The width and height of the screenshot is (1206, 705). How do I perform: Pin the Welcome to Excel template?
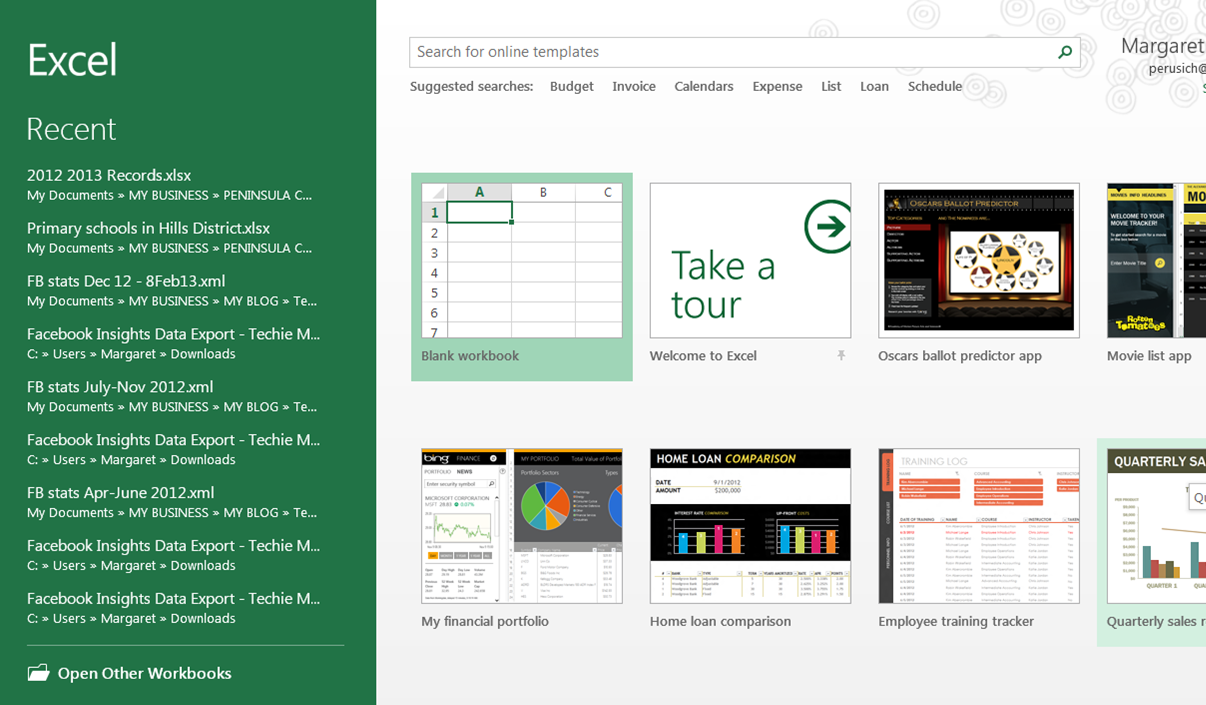pos(841,355)
